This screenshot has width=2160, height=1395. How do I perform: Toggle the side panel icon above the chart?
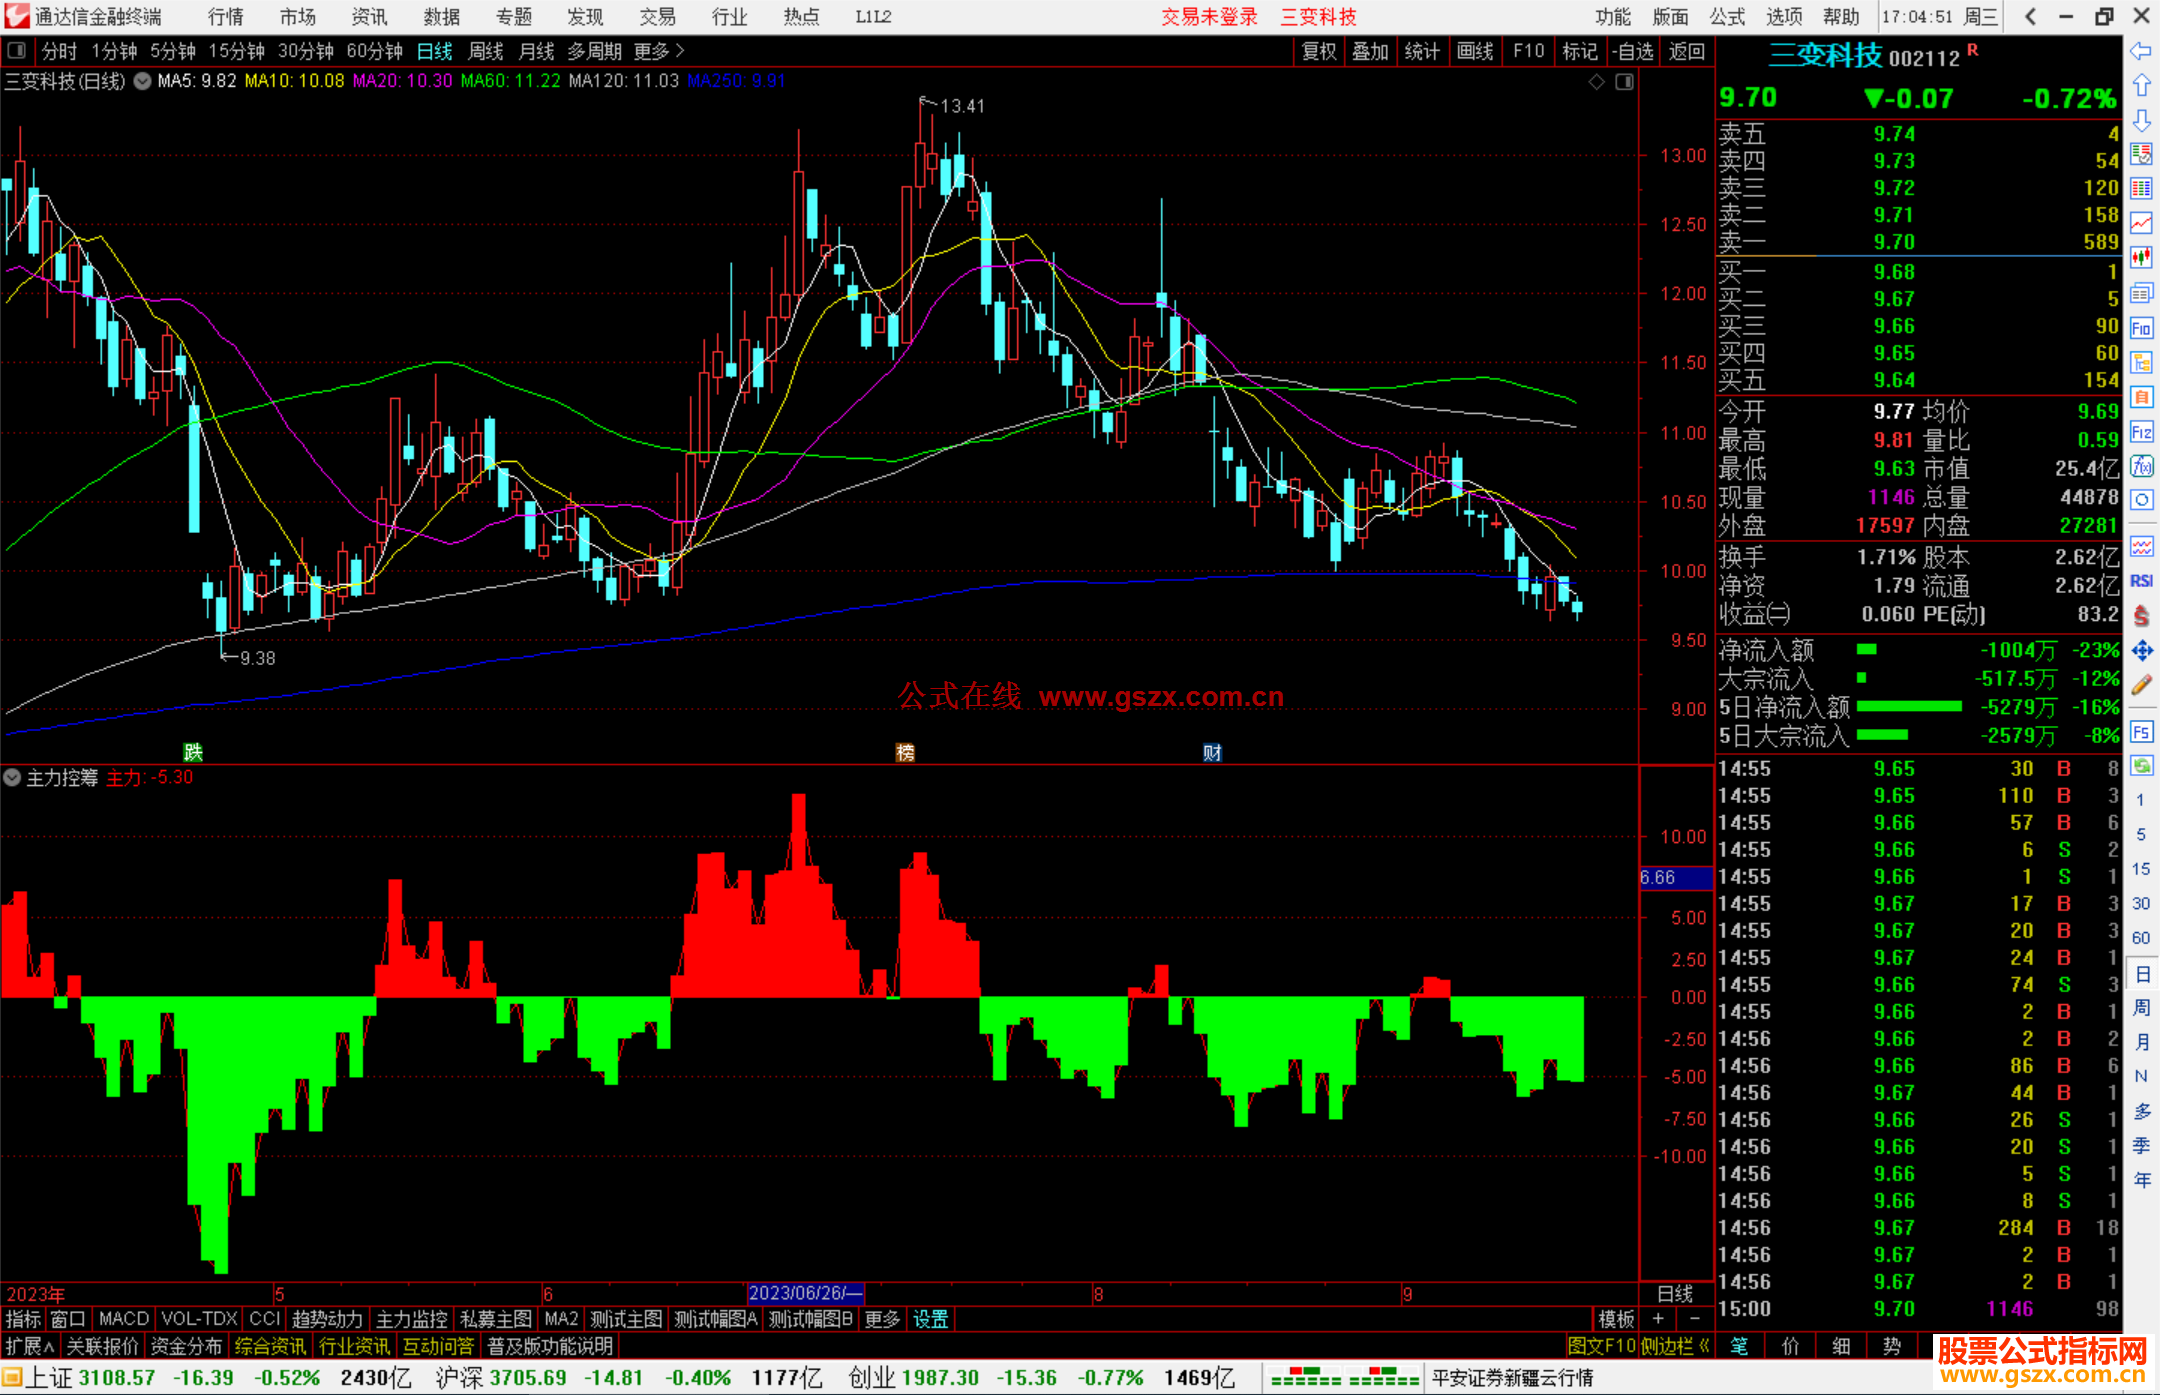coord(1624,82)
